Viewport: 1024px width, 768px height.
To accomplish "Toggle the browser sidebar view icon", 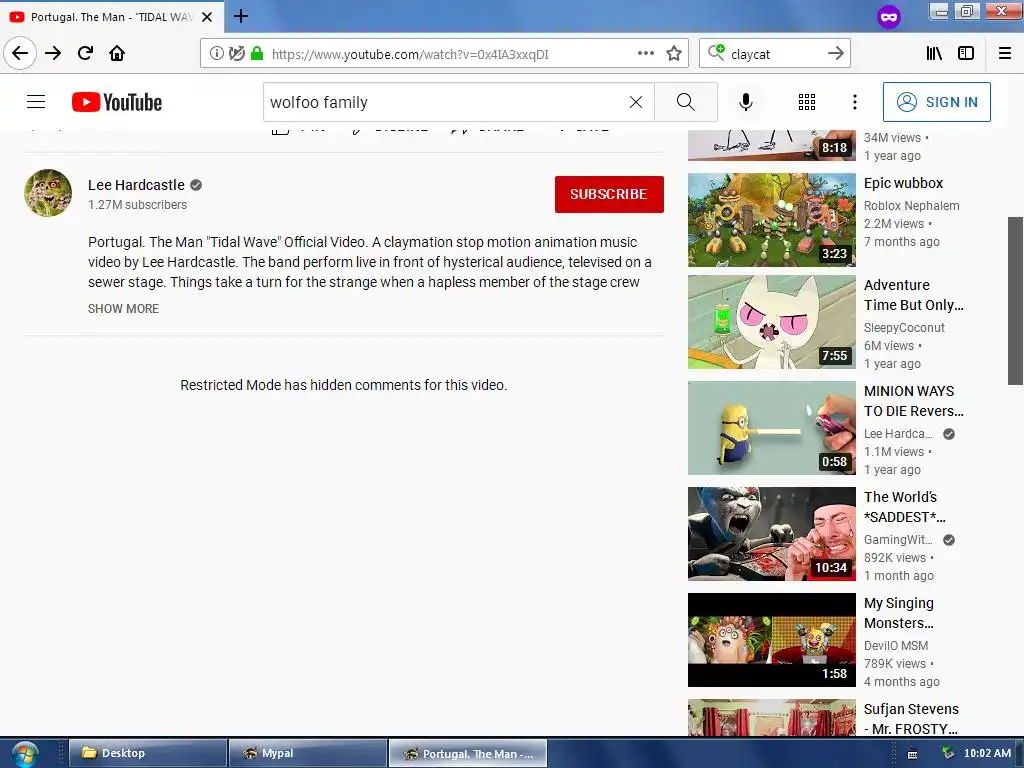I will coord(966,54).
